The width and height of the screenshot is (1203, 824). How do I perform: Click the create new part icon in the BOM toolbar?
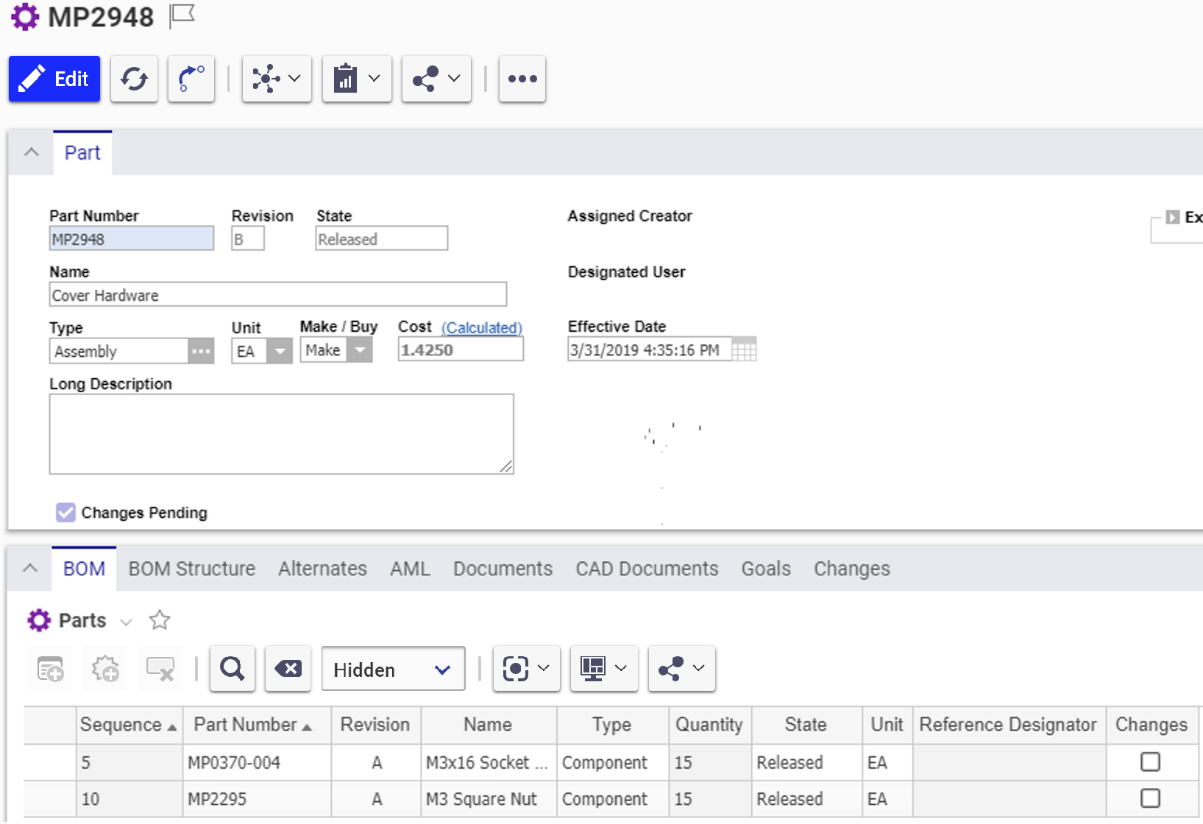(x=106, y=670)
